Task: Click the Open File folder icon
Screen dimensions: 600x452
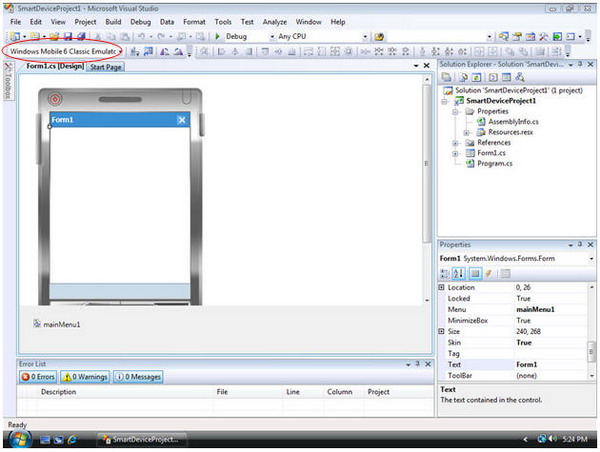Action: click(x=54, y=36)
